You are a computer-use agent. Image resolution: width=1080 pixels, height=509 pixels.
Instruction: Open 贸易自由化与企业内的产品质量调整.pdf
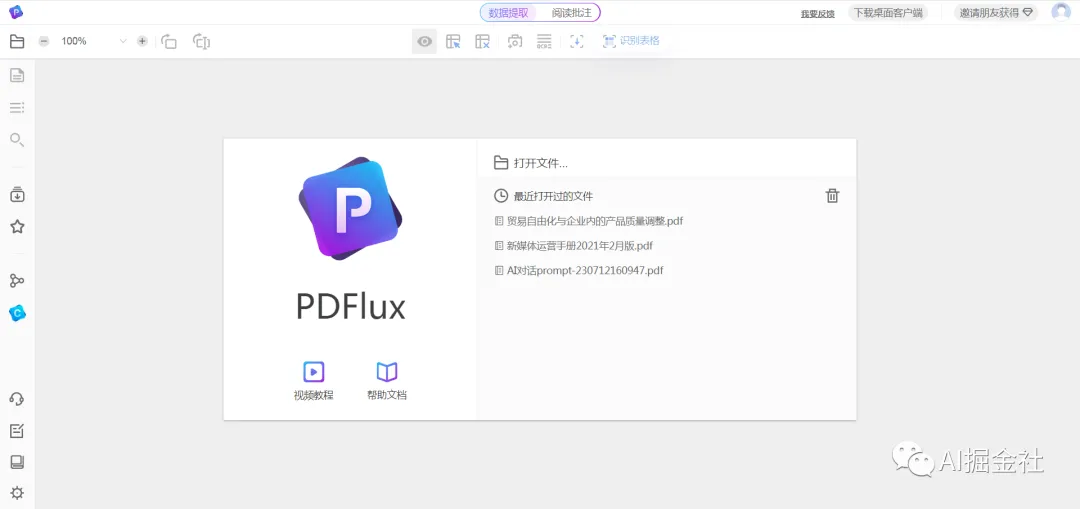(589, 221)
